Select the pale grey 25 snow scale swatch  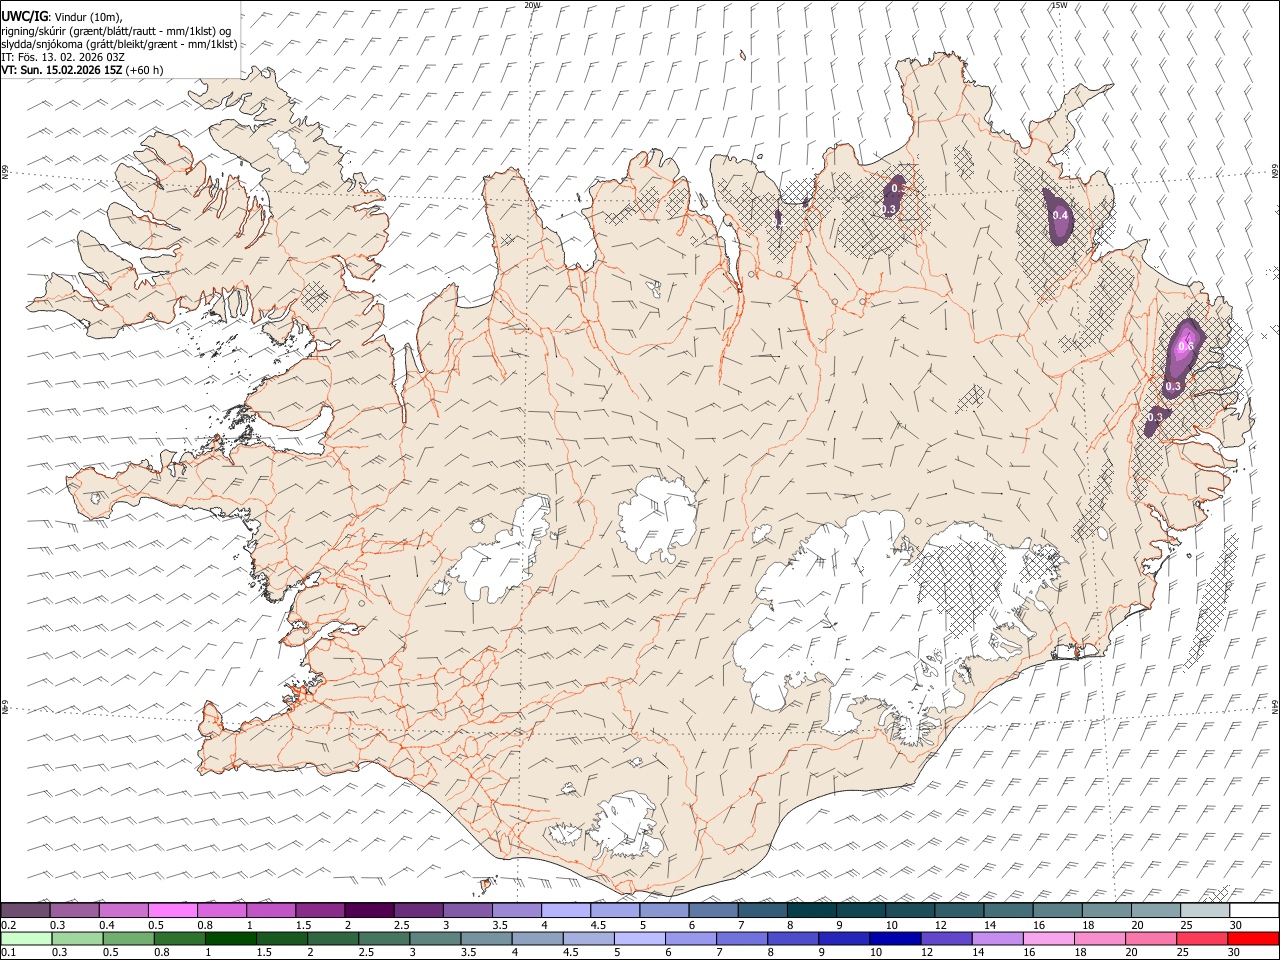coord(1204,910)
